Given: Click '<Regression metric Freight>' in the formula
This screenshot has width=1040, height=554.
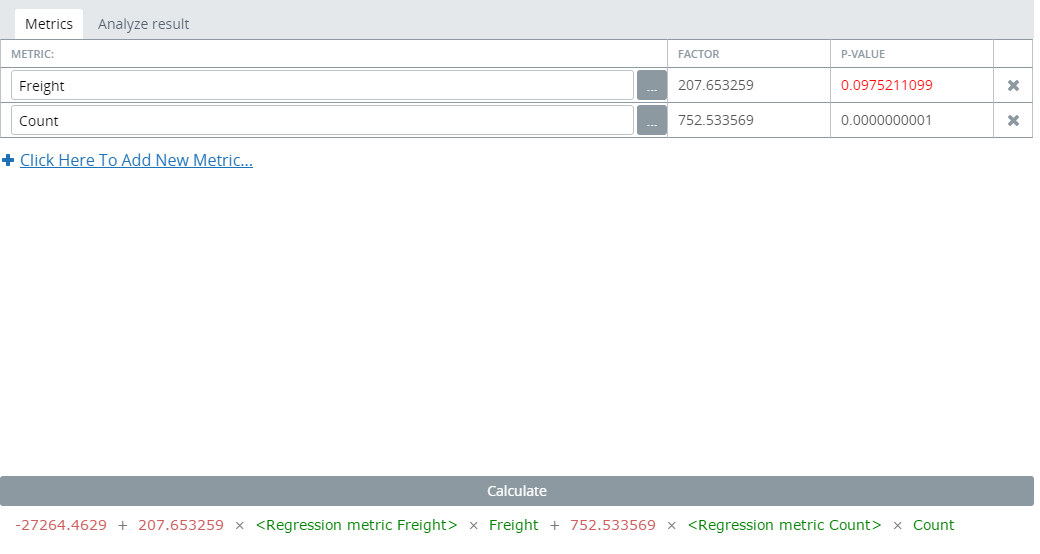Looking at the screenshot, I should pyautogui.click(x=356, y=525).
